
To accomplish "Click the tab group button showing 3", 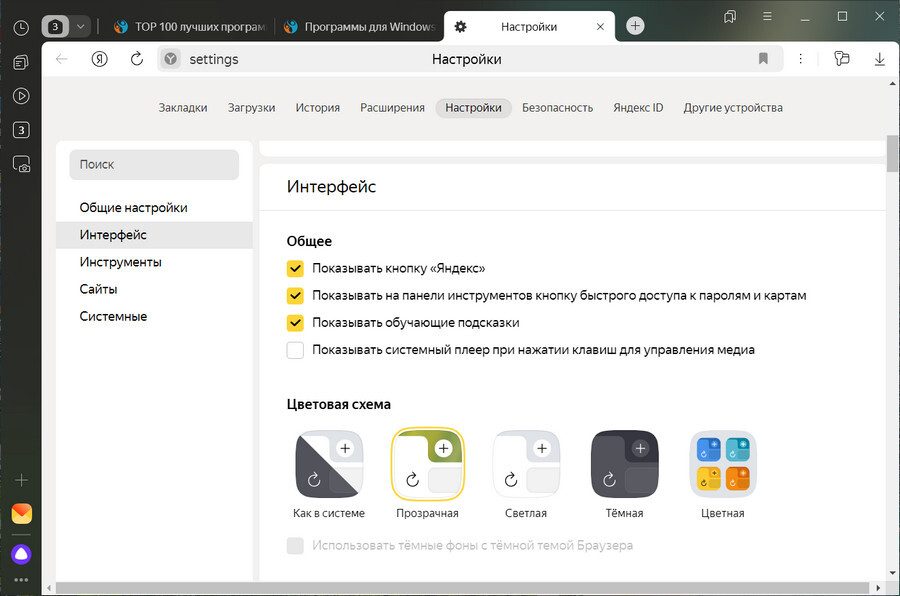I will [x=55, y=26].
